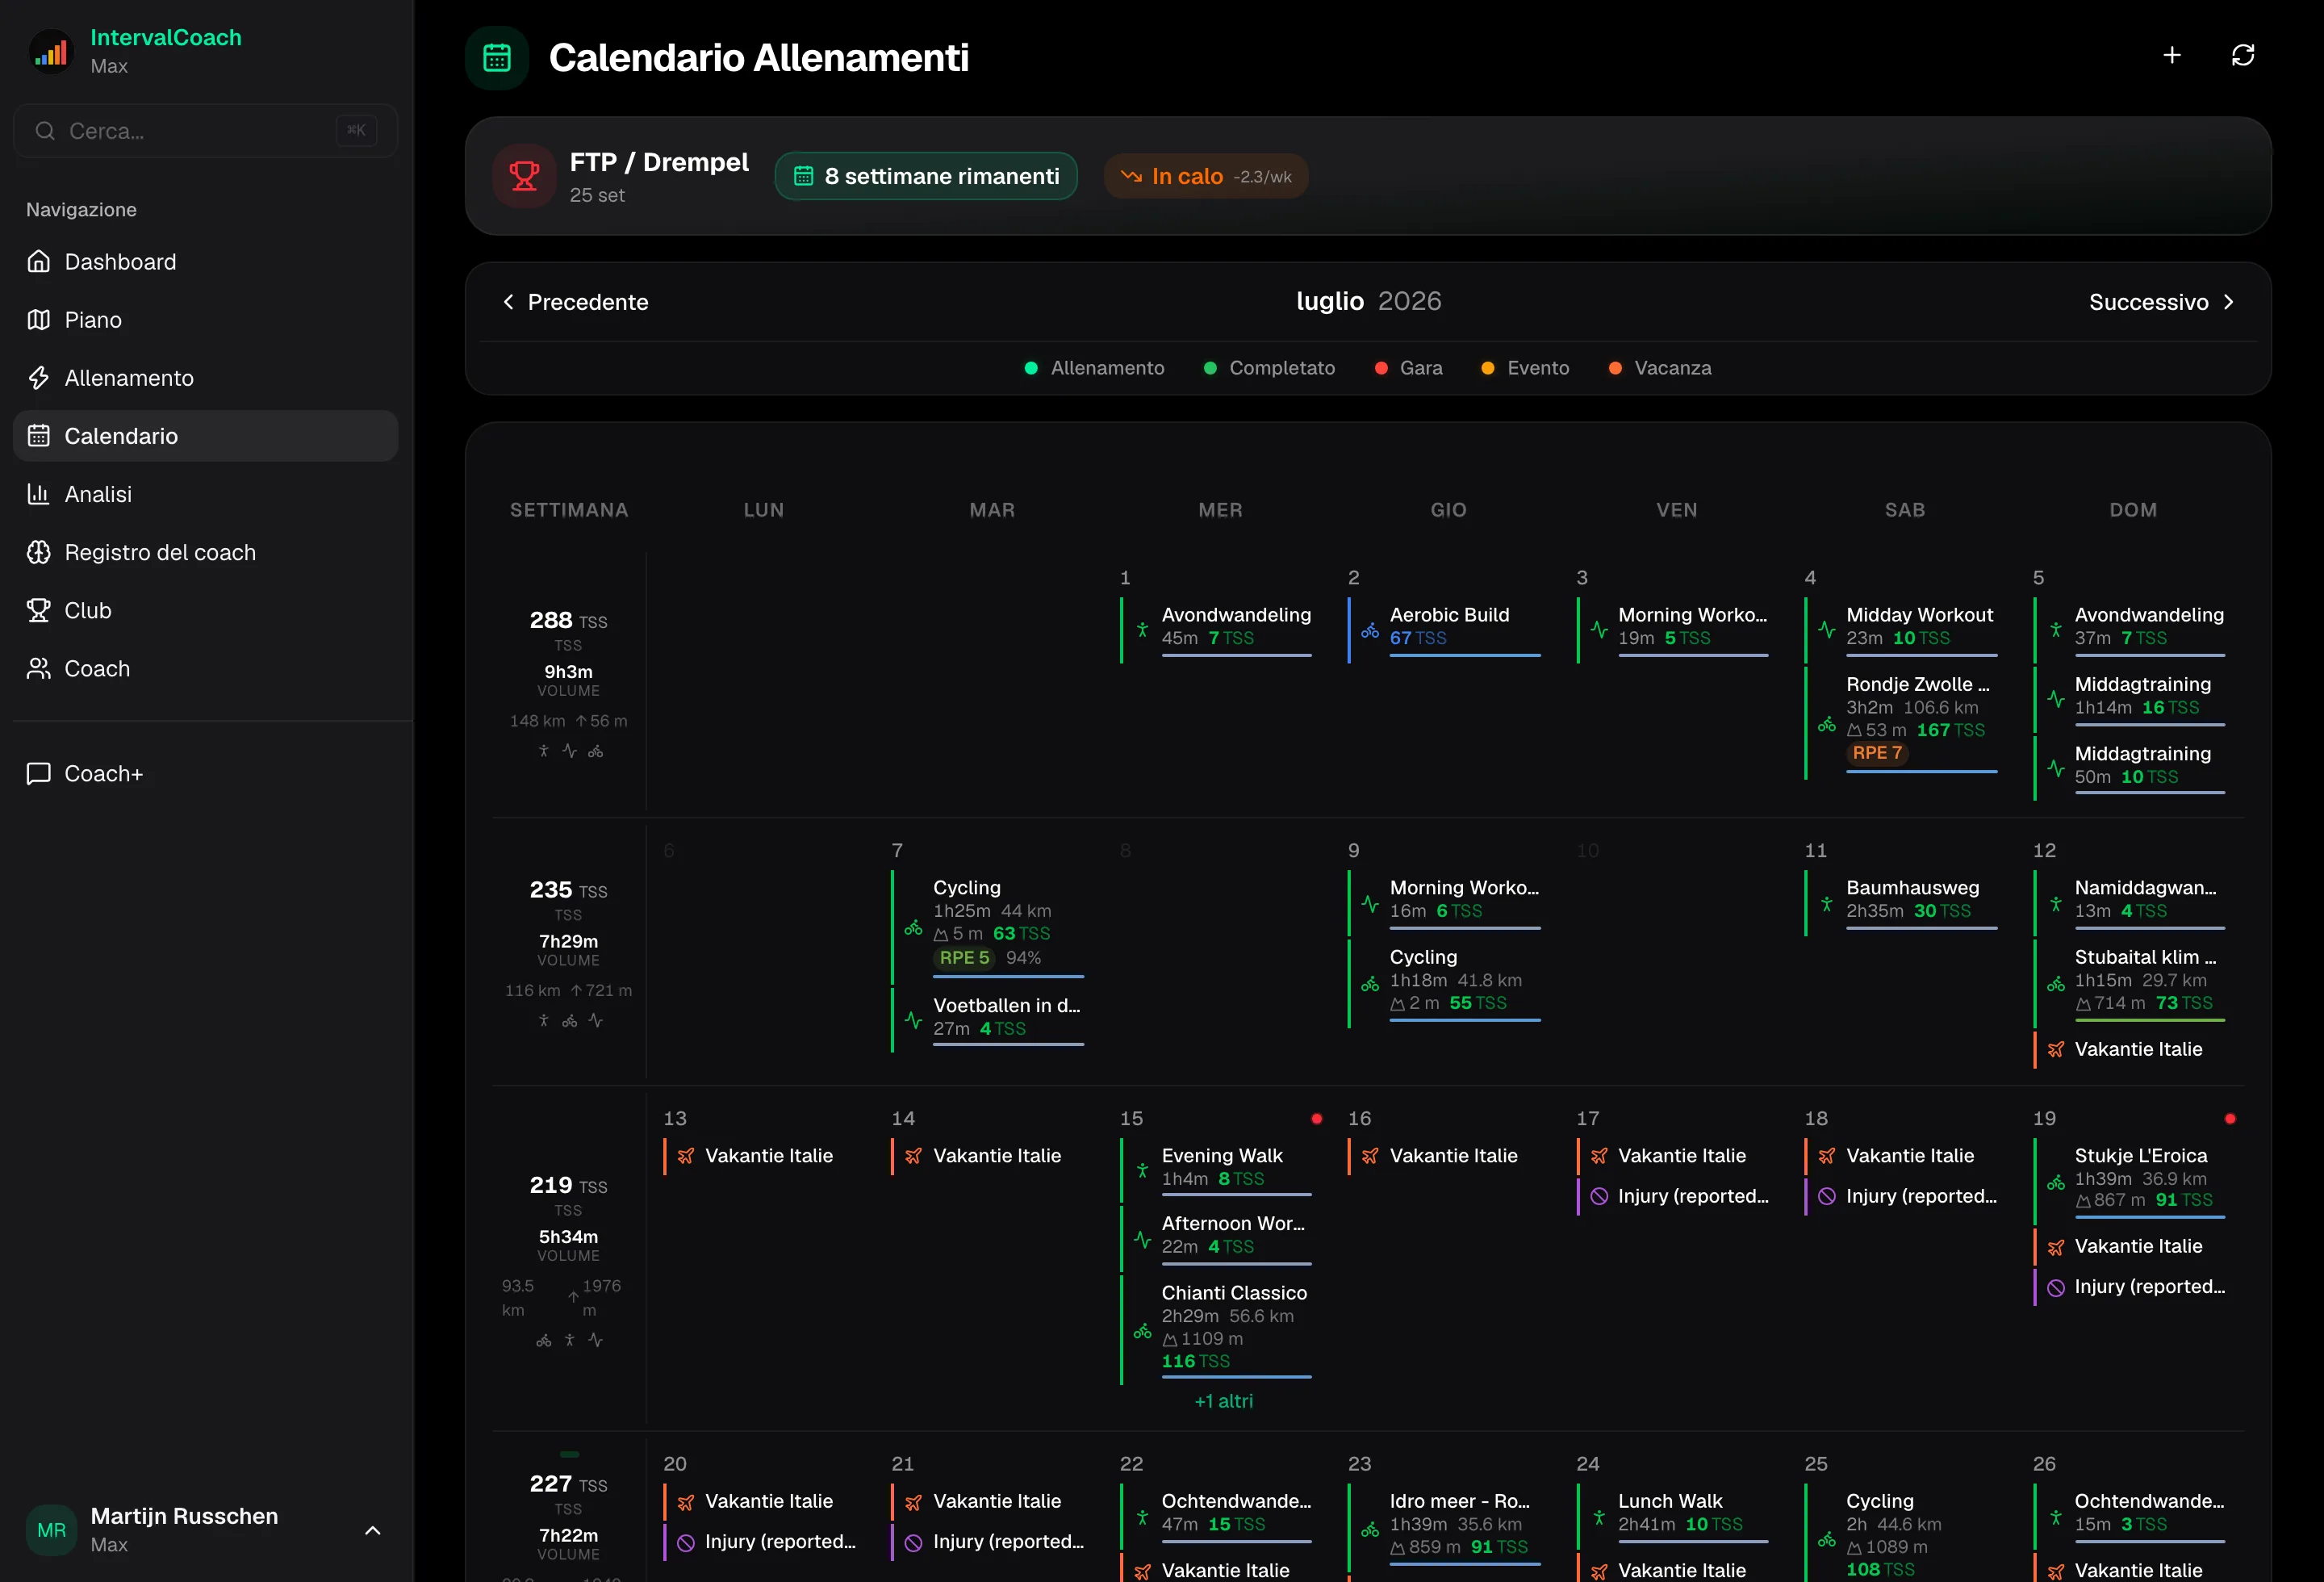Open Analisi section
The height and width of the screenshot is (1582, 2324).
click(x=205, y=494)
